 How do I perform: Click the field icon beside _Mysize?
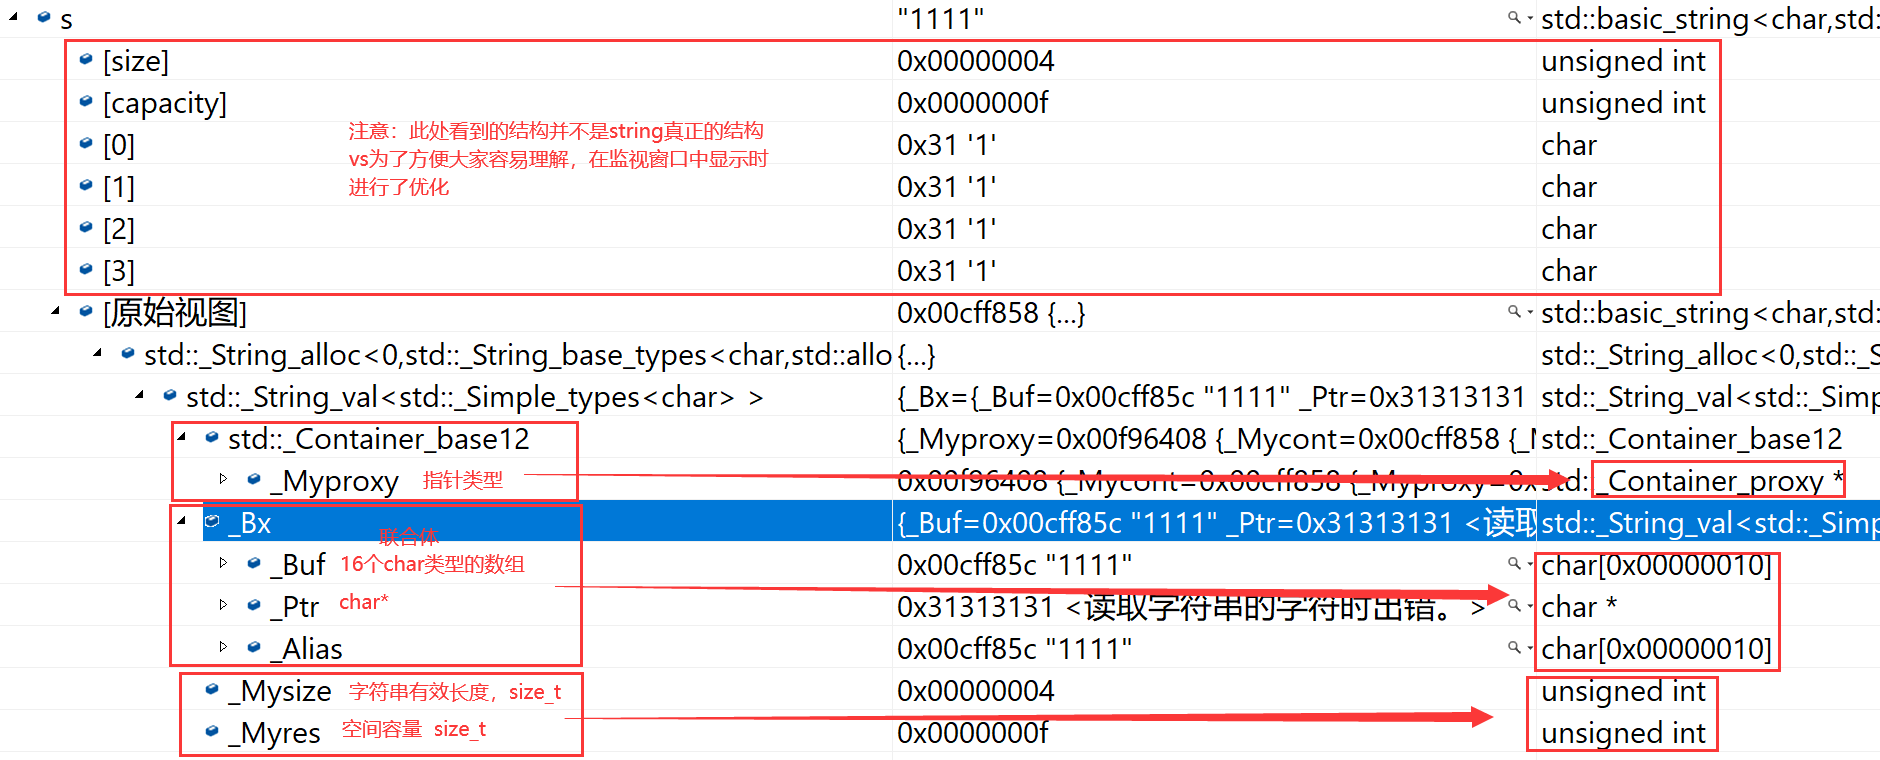coord(212,689)
